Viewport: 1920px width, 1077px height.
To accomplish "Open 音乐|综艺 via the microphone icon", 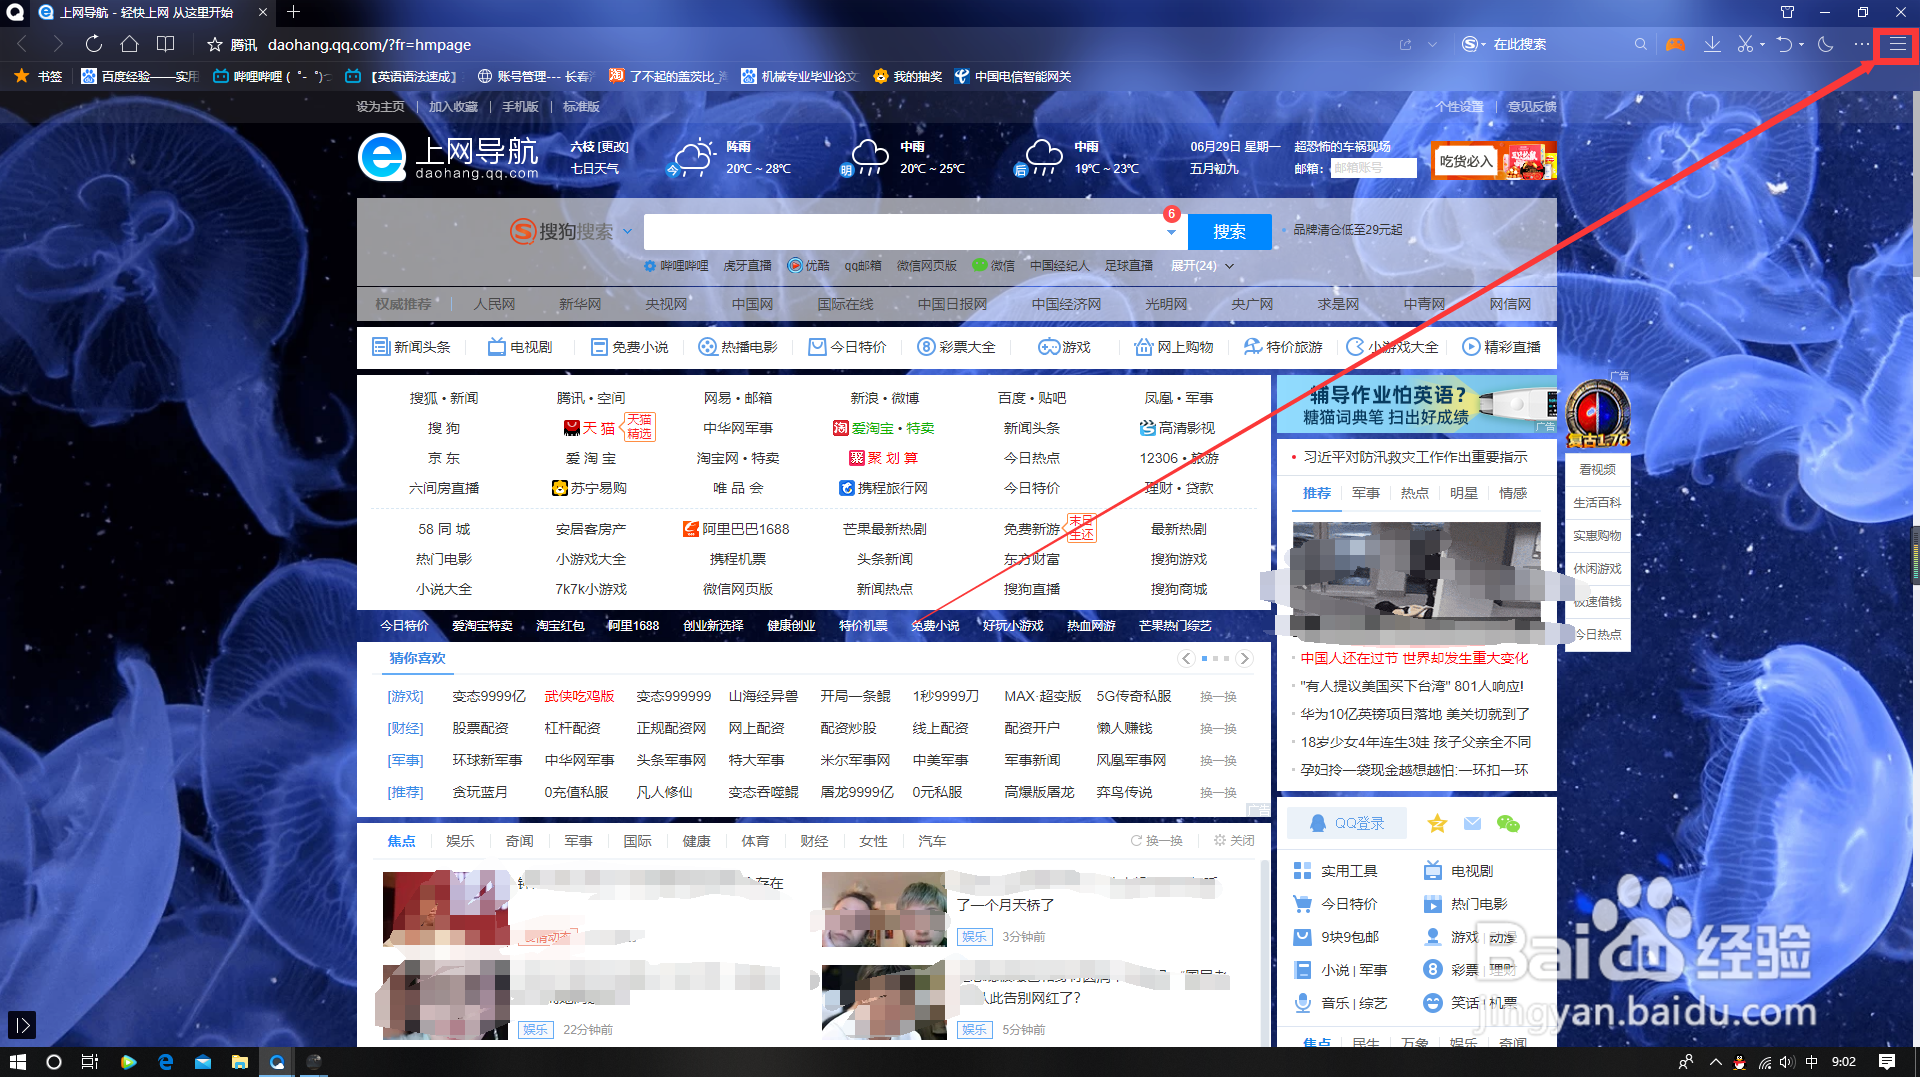I will [x=1302, y=1003].
